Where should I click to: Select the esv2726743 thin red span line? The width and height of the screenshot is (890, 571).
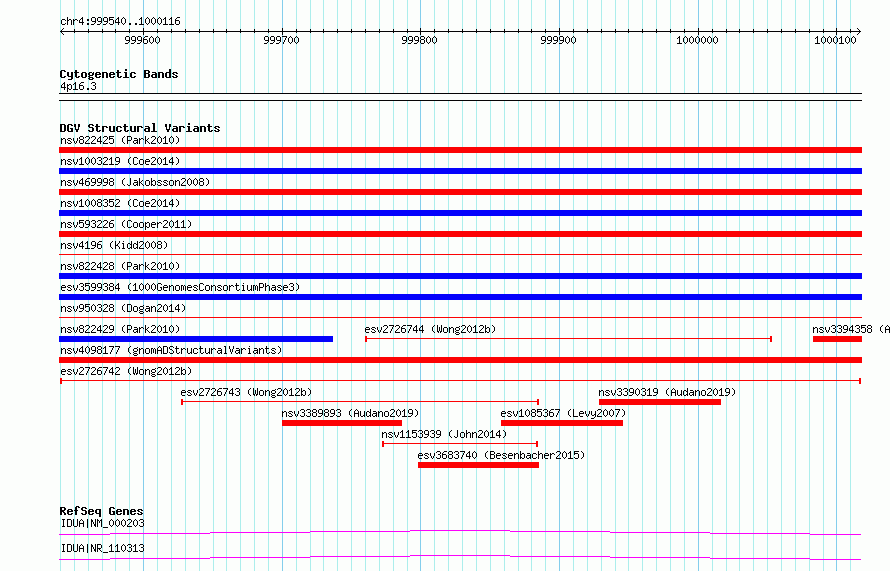point(360,402)
